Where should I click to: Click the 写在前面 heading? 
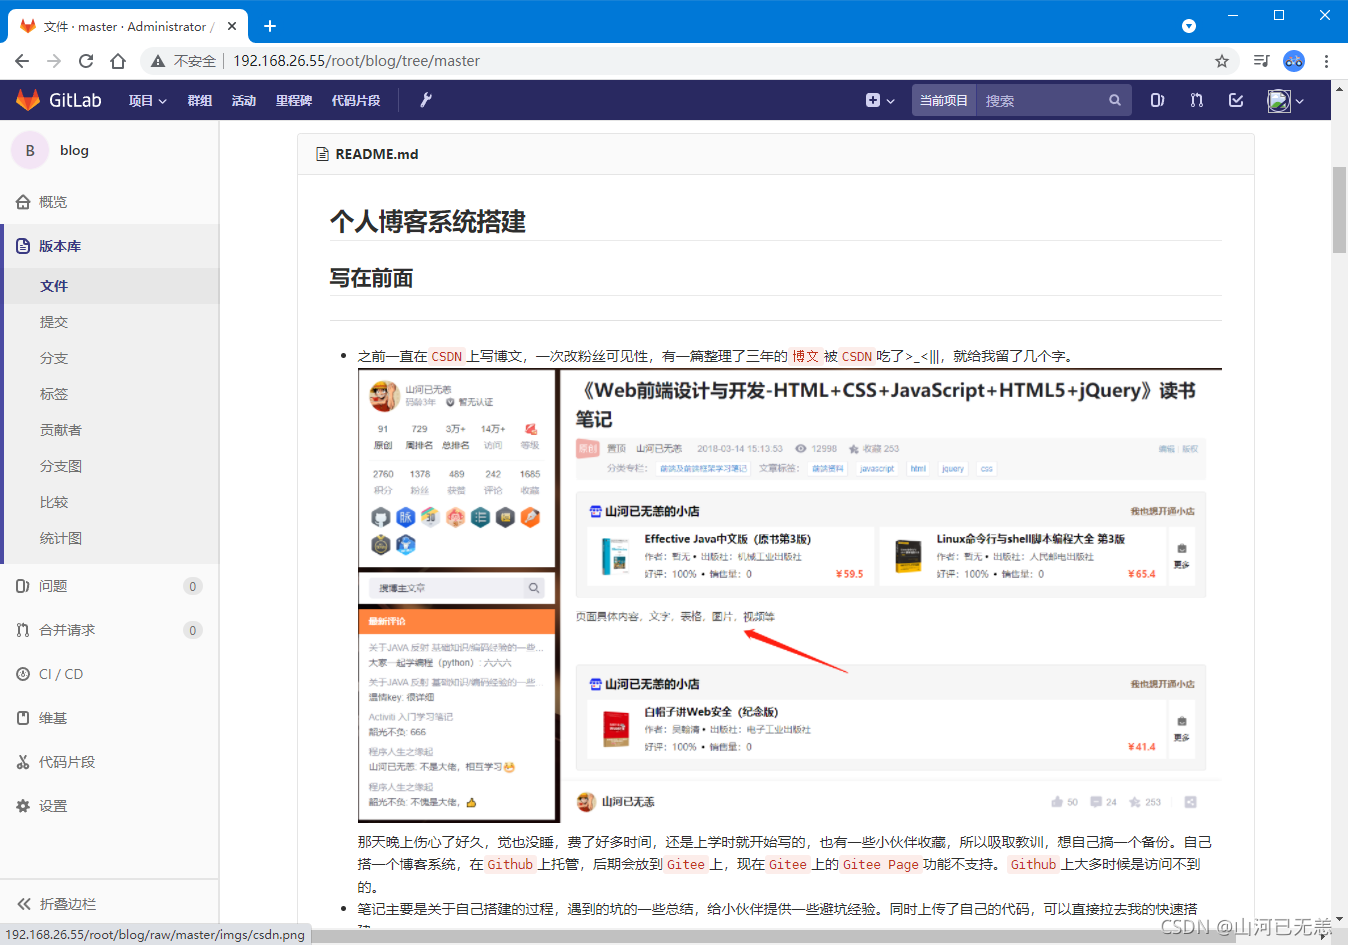tap(372, 278)
